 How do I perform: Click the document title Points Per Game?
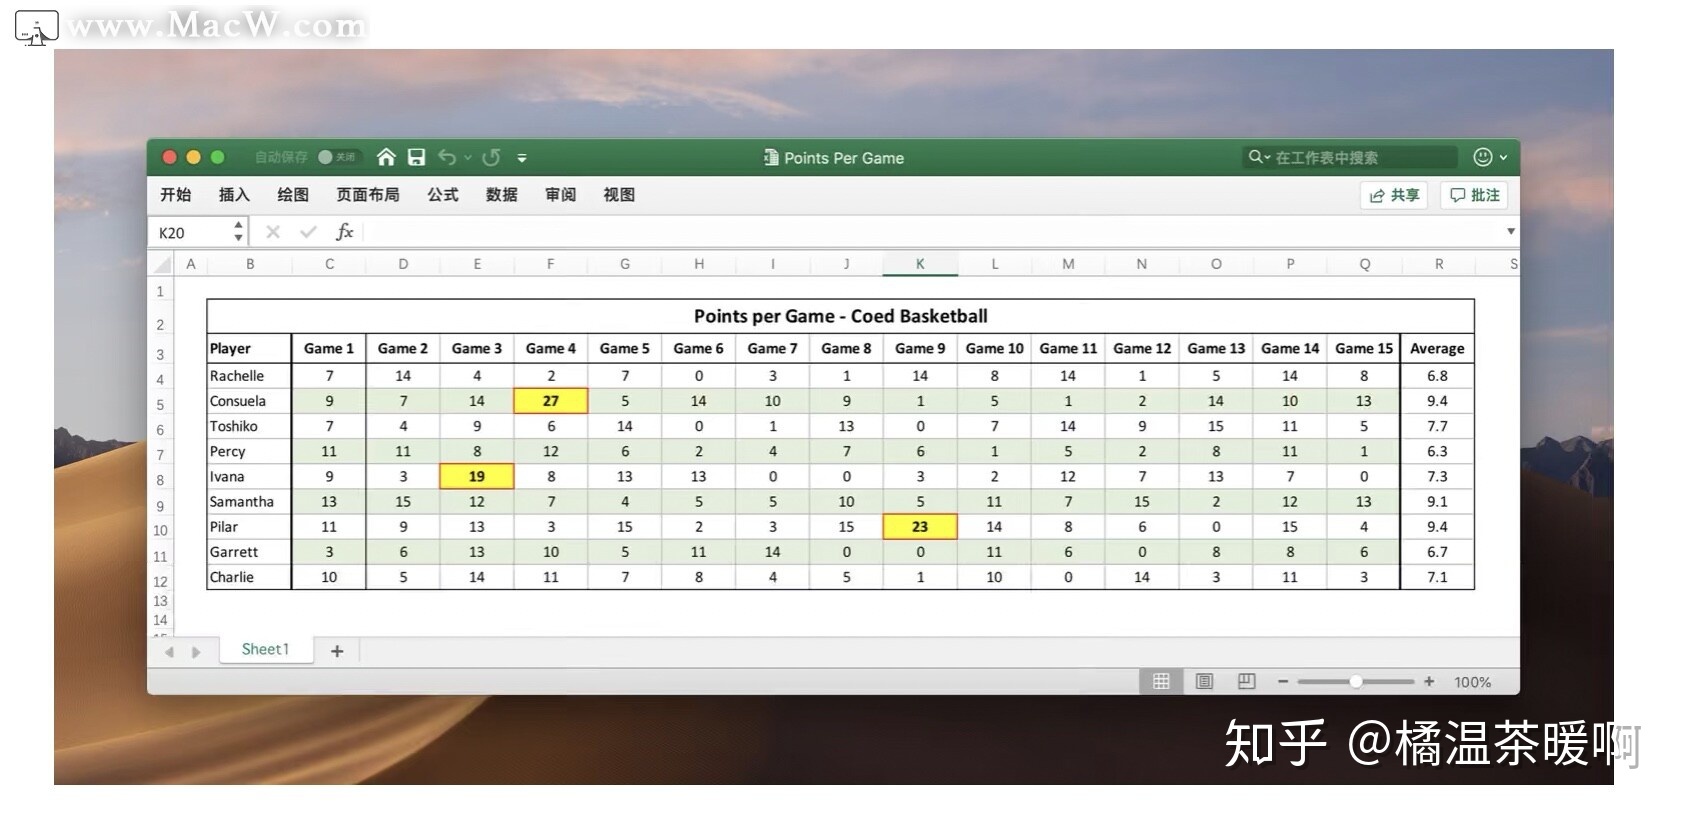point(844,158)
